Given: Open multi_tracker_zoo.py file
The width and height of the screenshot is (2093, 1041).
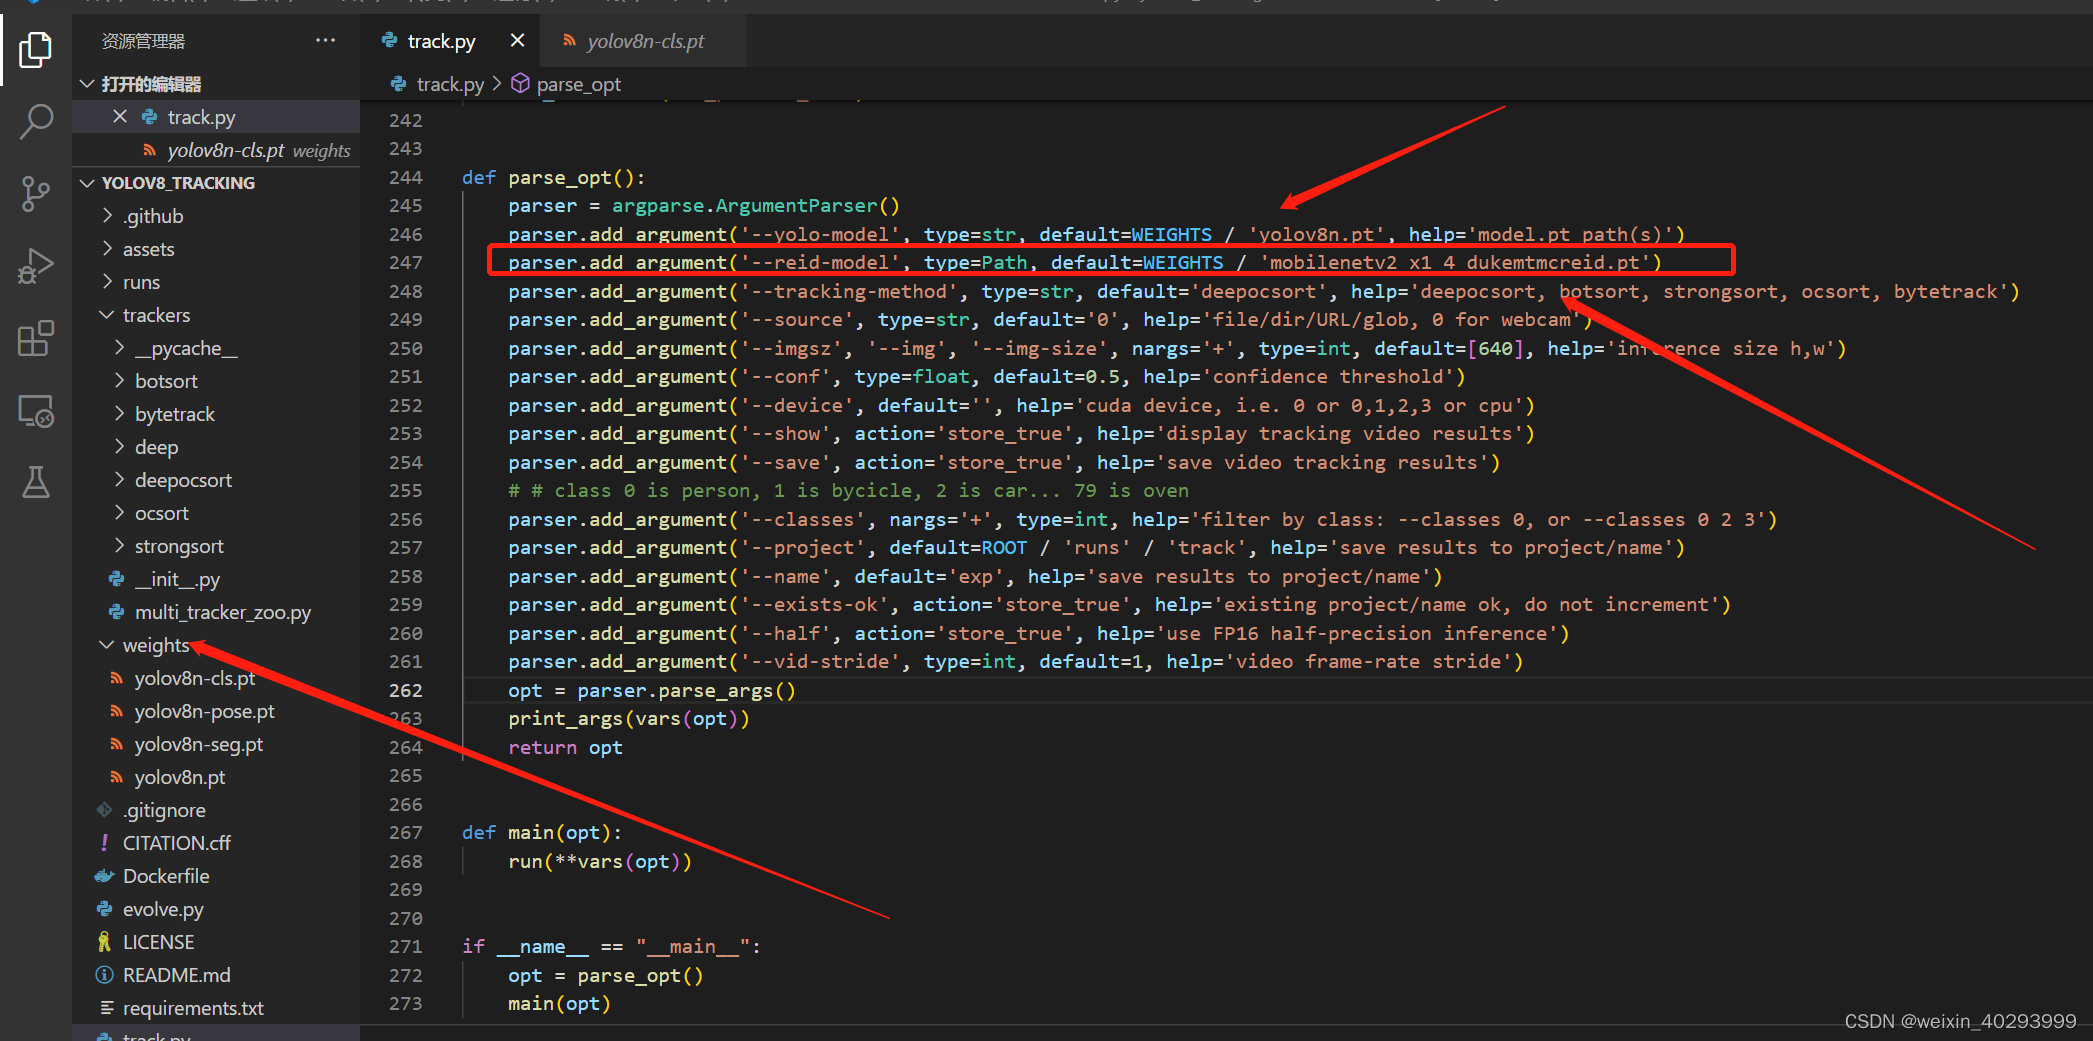Looking at the screenshot, I should [222, 612].
